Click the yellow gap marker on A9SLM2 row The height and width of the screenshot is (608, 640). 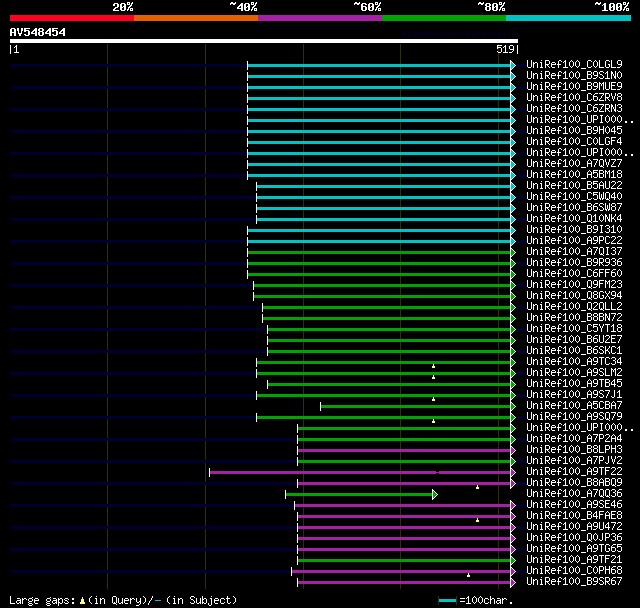(x=433, y=377)
